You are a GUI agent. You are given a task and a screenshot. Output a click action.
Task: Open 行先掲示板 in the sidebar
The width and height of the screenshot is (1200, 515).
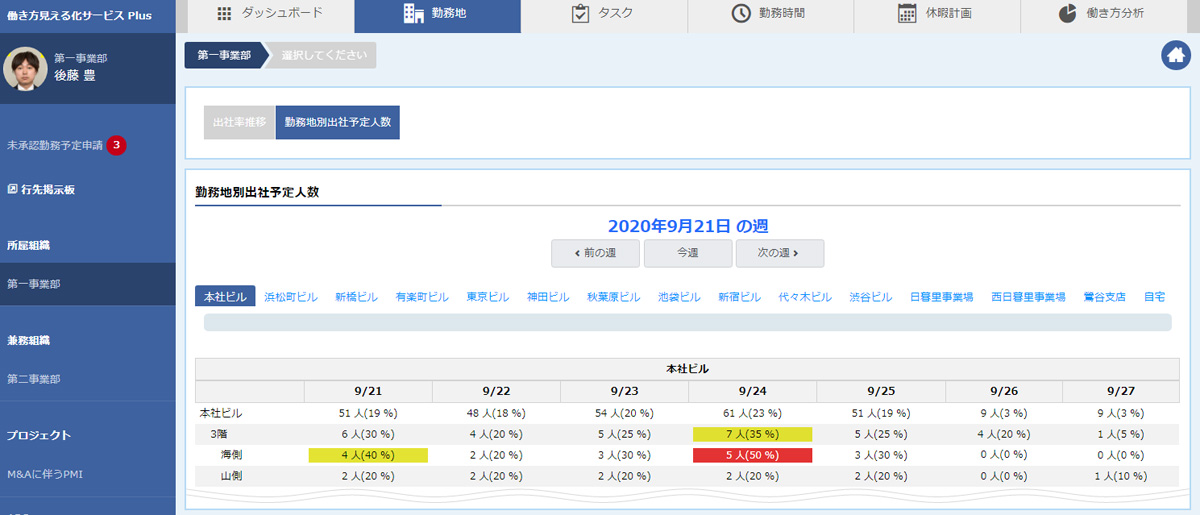pyautogui.click(x=42, y=189)
